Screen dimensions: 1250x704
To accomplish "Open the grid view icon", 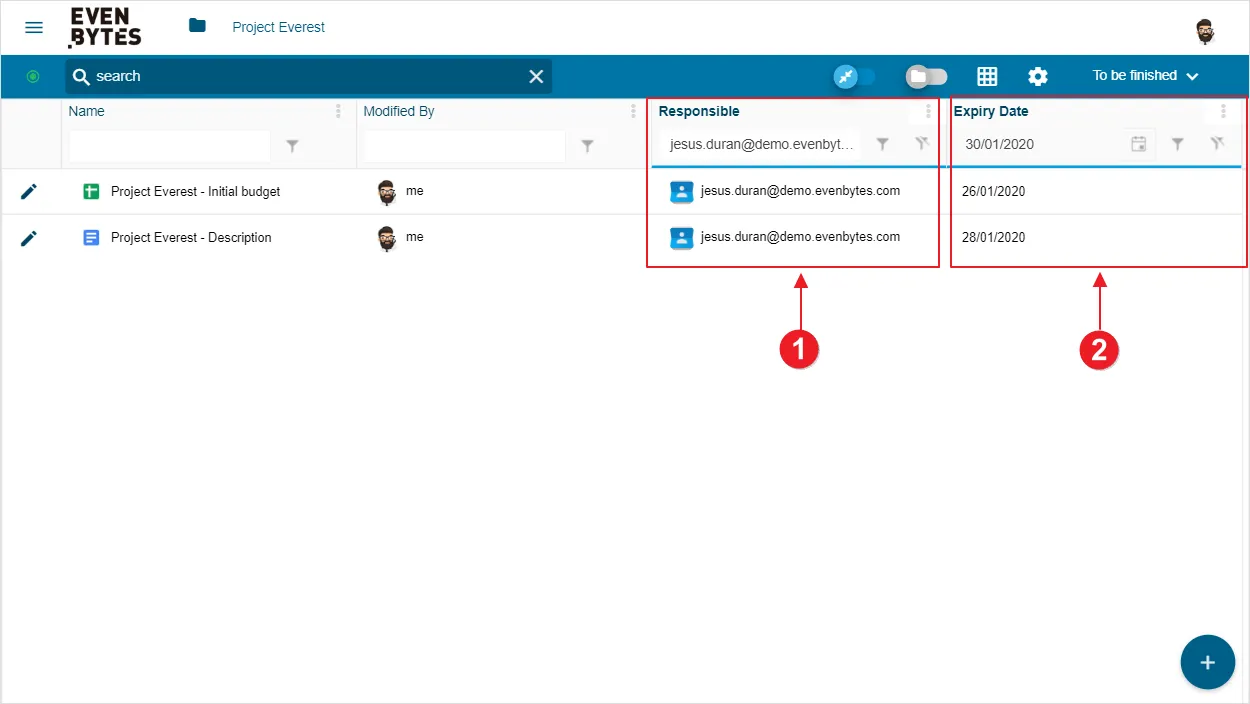I will [987, 76].
